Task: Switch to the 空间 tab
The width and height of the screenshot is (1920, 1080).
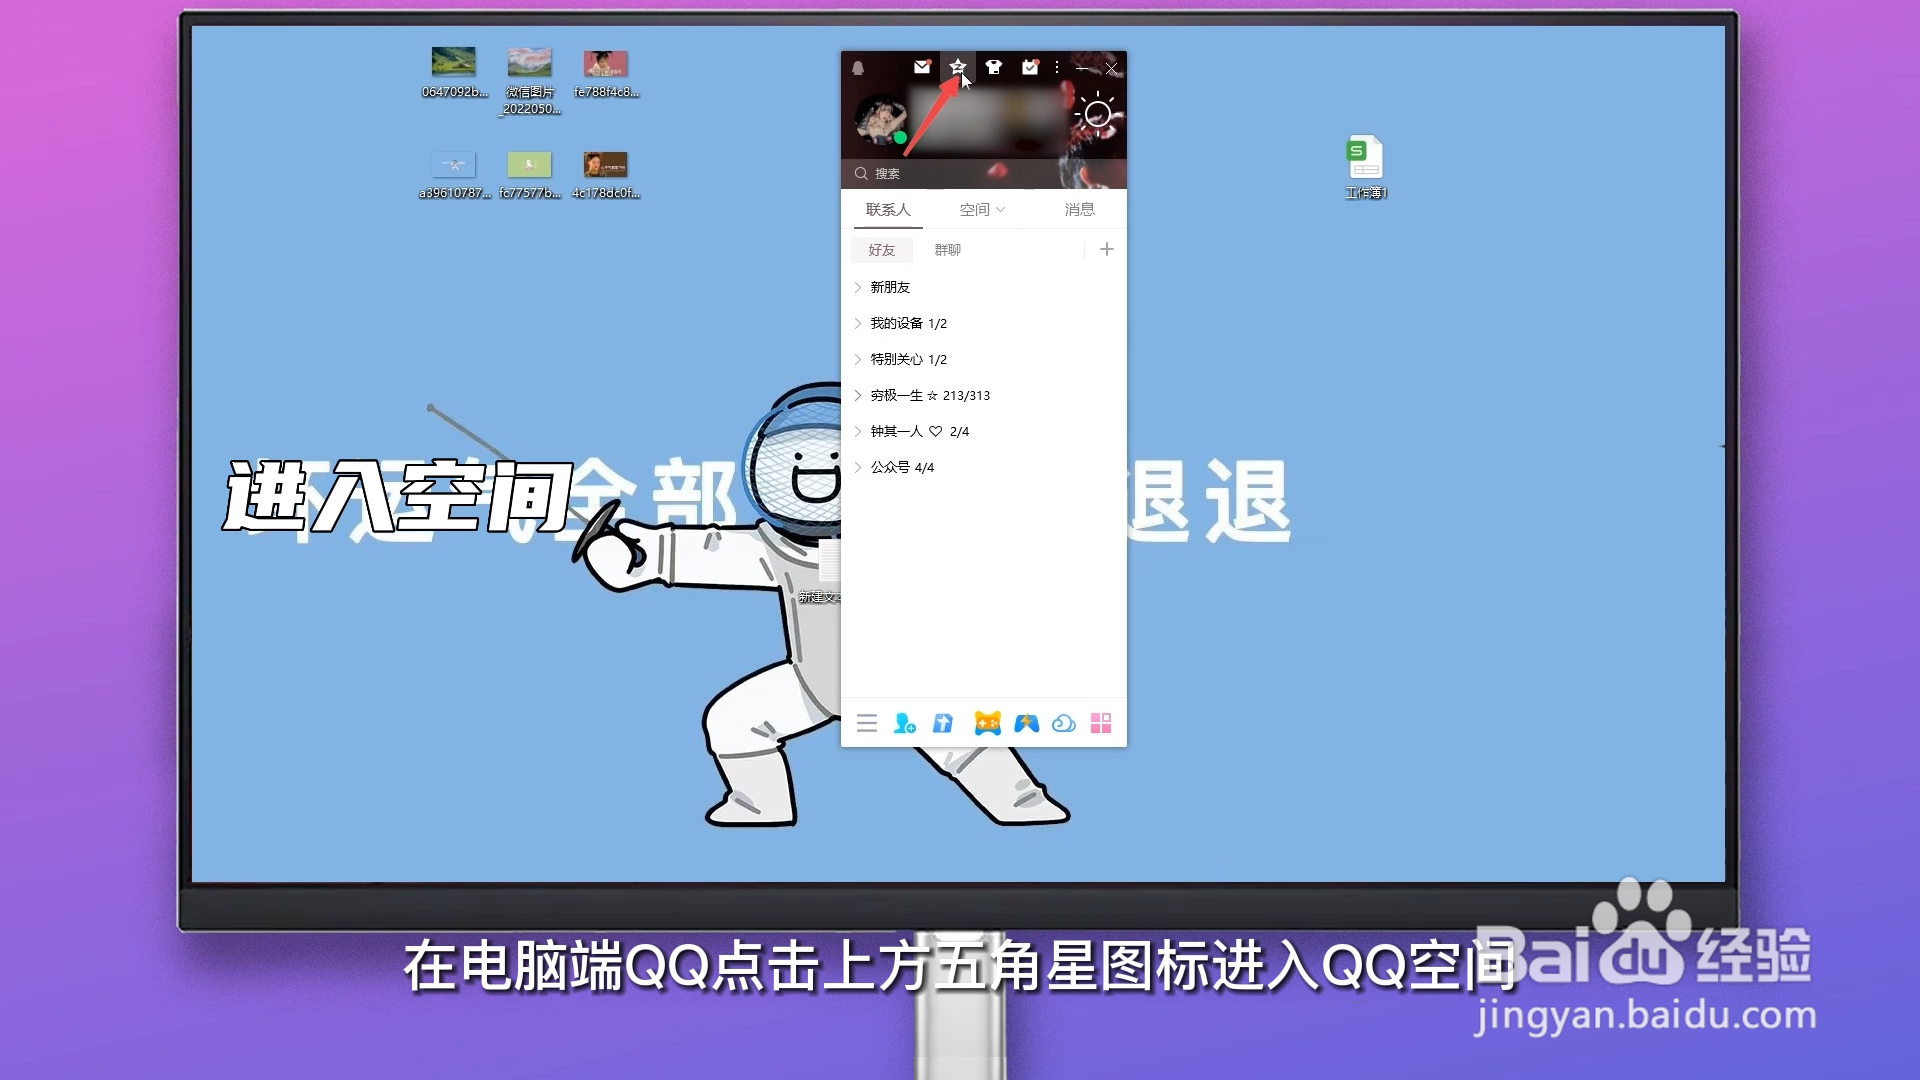Action: coord(974,209)
